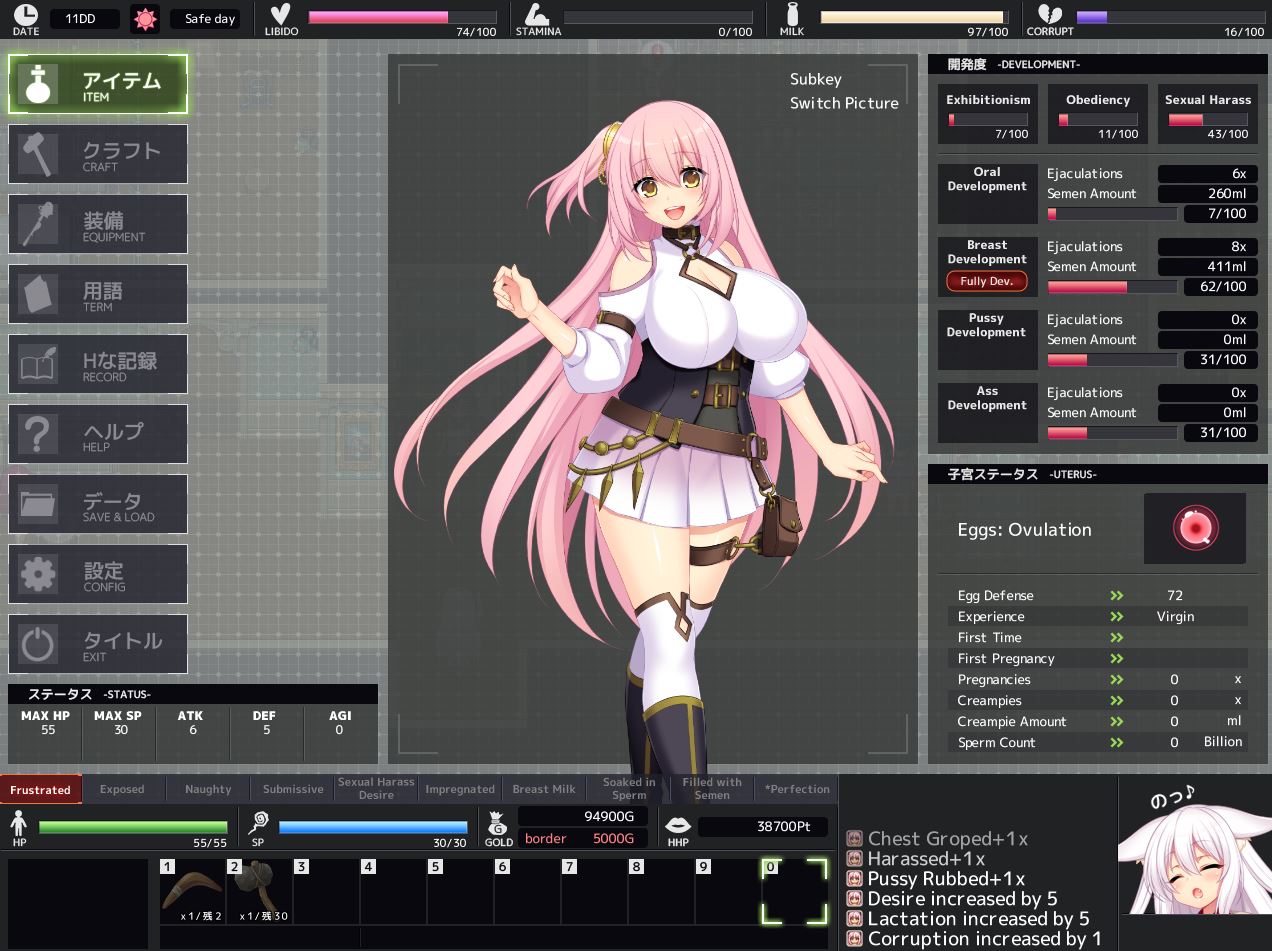
Task: Open Equipment via the staff icon
Action: (x=38, y=224)
